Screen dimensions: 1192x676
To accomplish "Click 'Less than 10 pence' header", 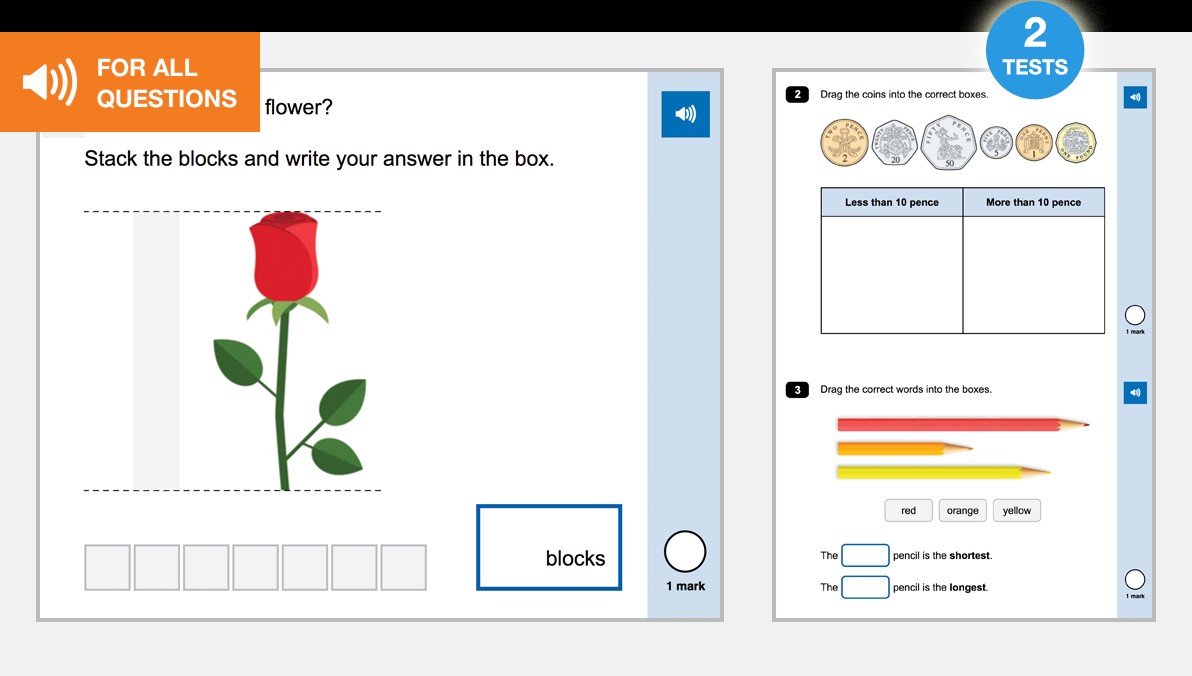I will [x=892, y=202].
